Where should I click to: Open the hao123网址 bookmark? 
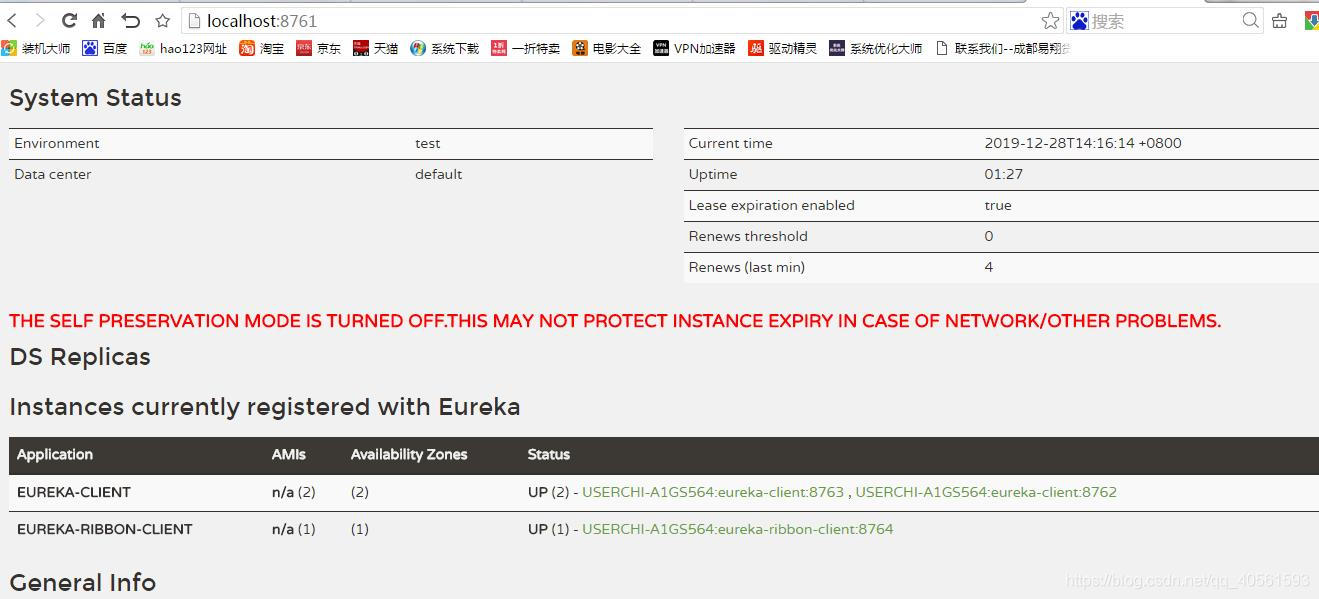point(183,48)
